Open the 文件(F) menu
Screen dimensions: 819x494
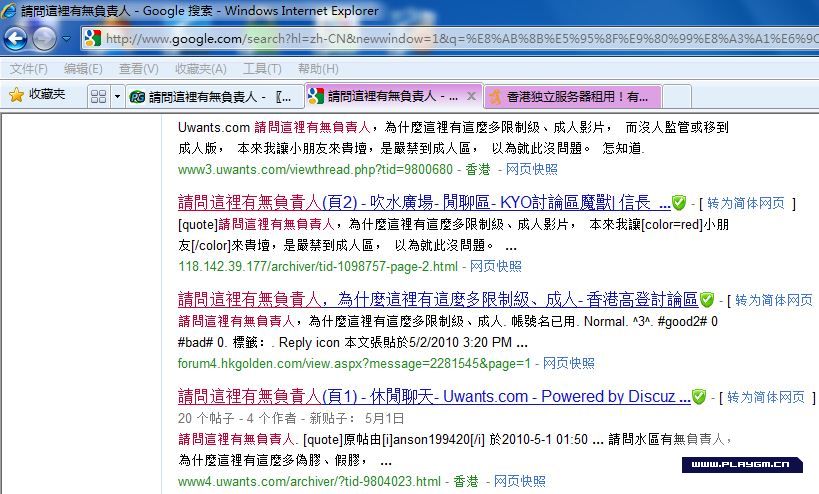tap(29, 68)
